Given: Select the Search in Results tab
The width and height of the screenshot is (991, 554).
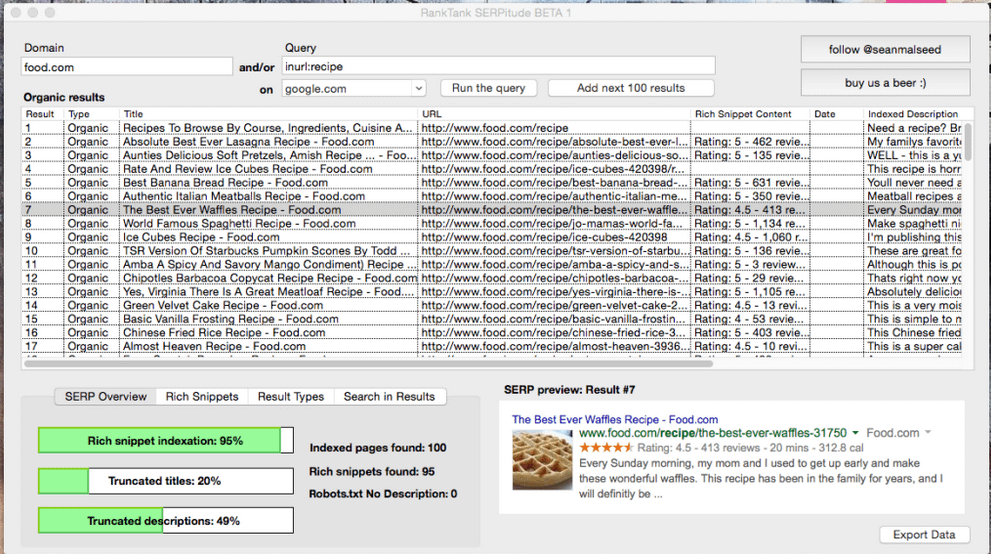Looking at the screenshot, I should pos(389,396).
